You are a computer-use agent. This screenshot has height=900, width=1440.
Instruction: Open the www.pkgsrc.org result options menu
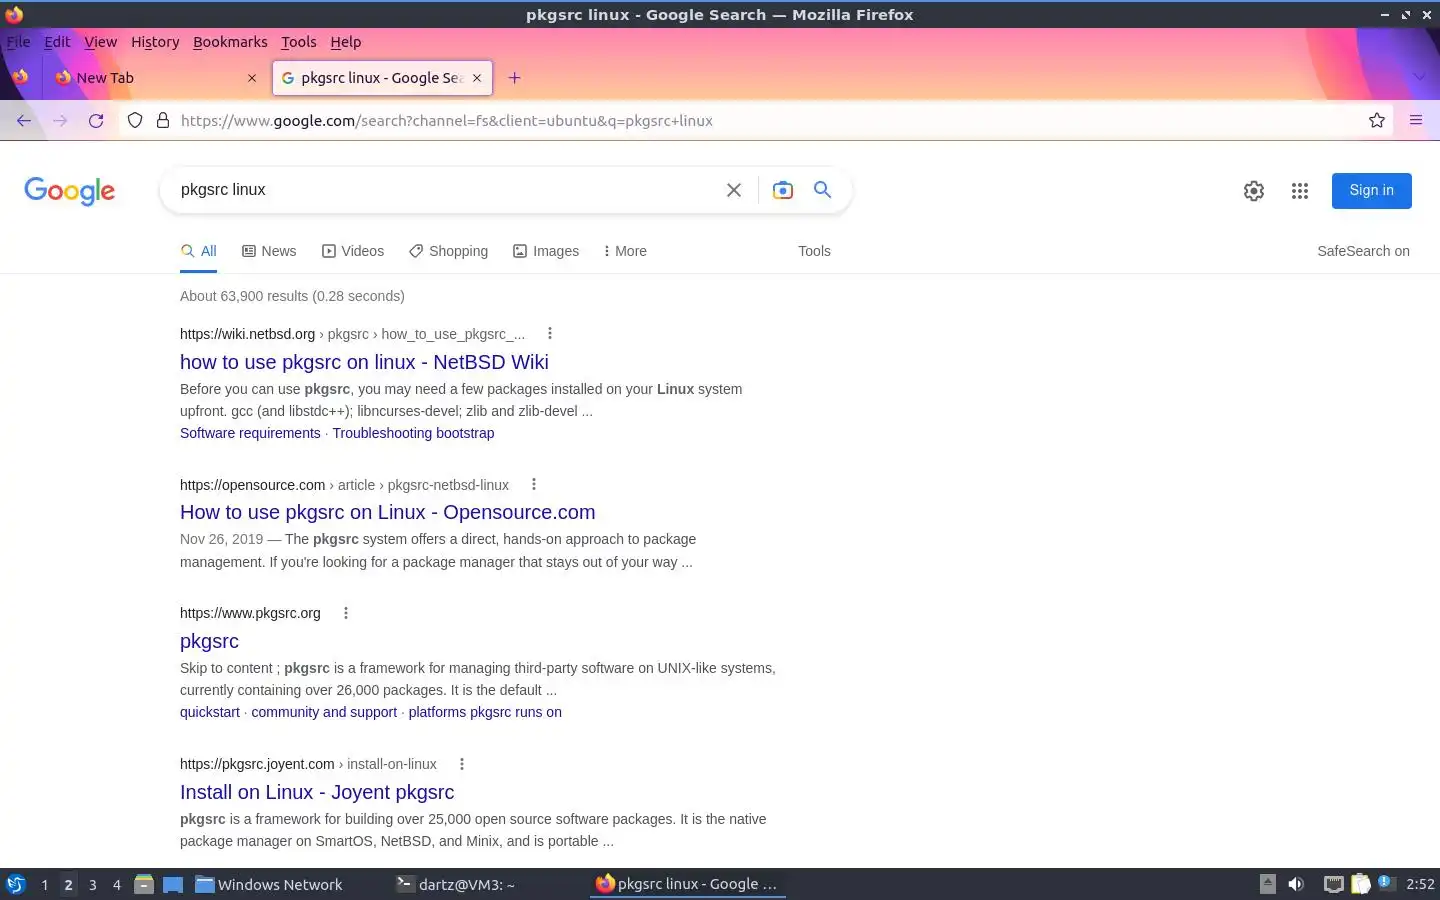(x=346, y=613)
